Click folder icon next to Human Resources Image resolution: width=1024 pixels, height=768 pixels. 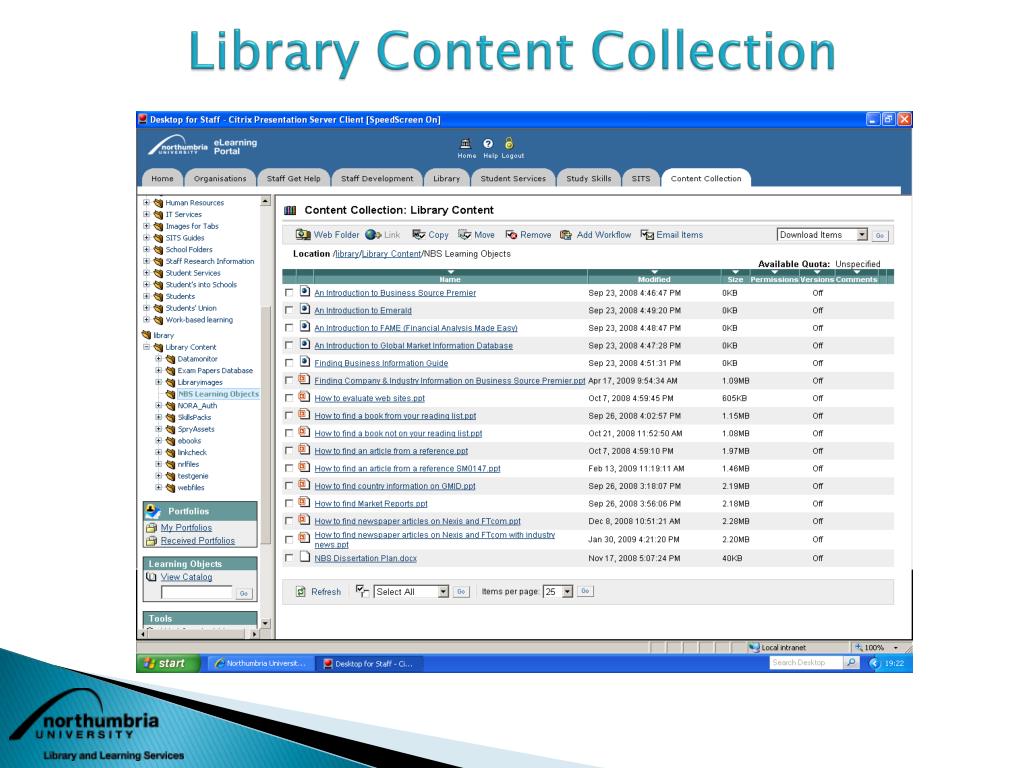[x=158, y=203]
